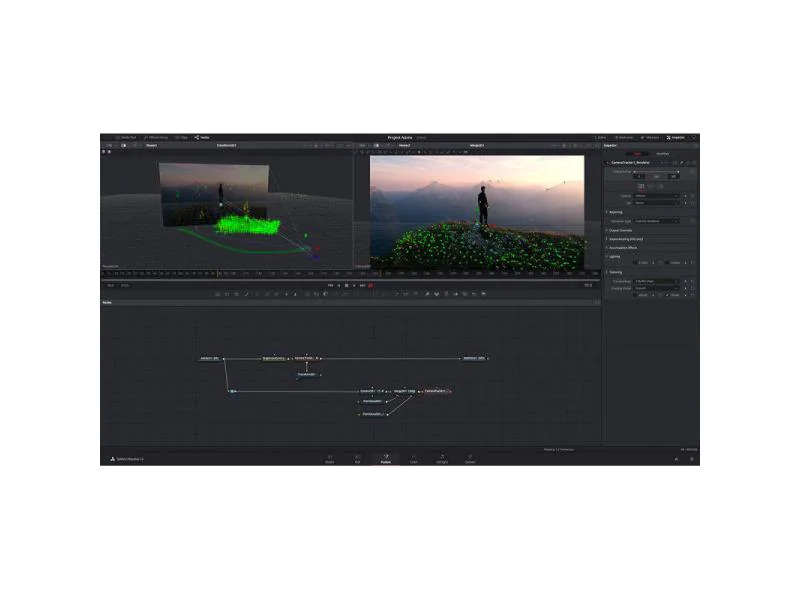This screenshot has height=600, width=800.
Task: Select the CameraTracker1 Renderer node
Action: tap(437, 391)
